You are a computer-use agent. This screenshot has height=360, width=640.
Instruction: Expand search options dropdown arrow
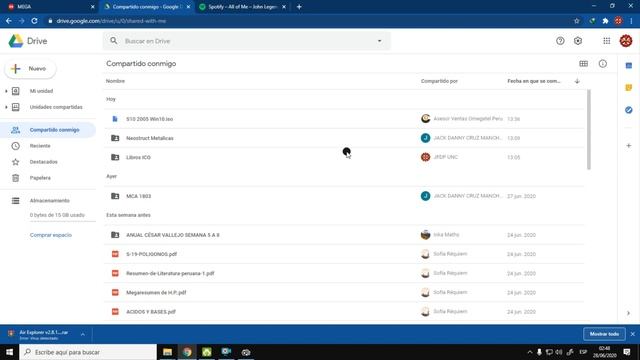pos(380,41)
